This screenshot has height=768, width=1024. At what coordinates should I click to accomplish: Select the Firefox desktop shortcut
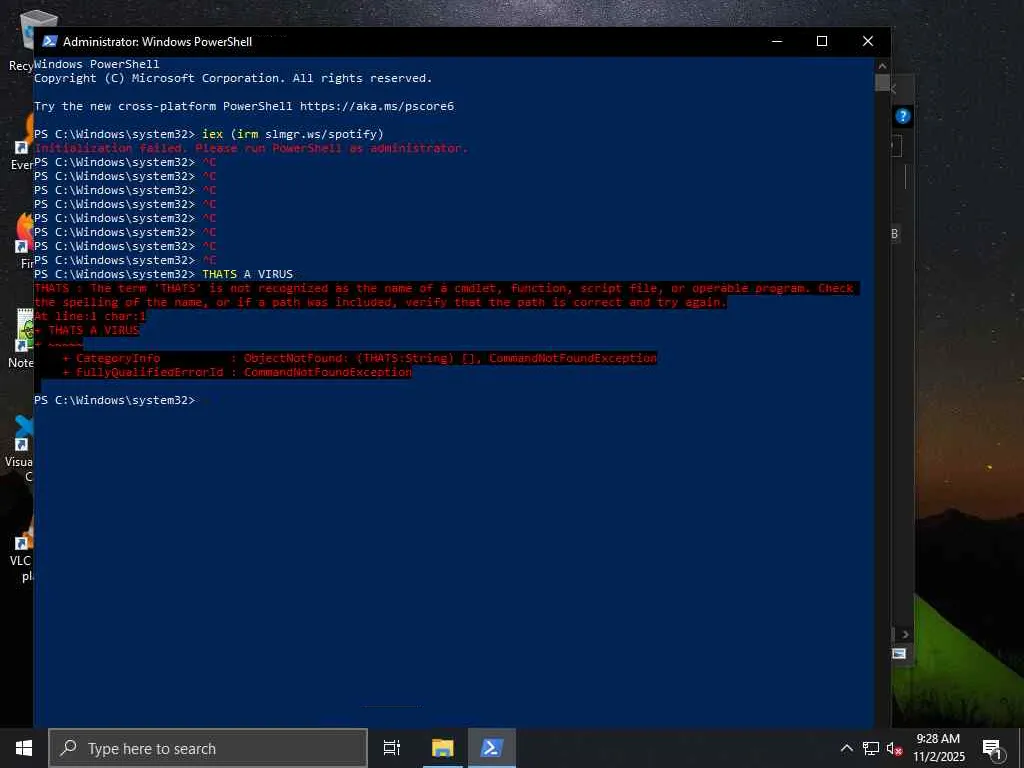tap(25, 240)
